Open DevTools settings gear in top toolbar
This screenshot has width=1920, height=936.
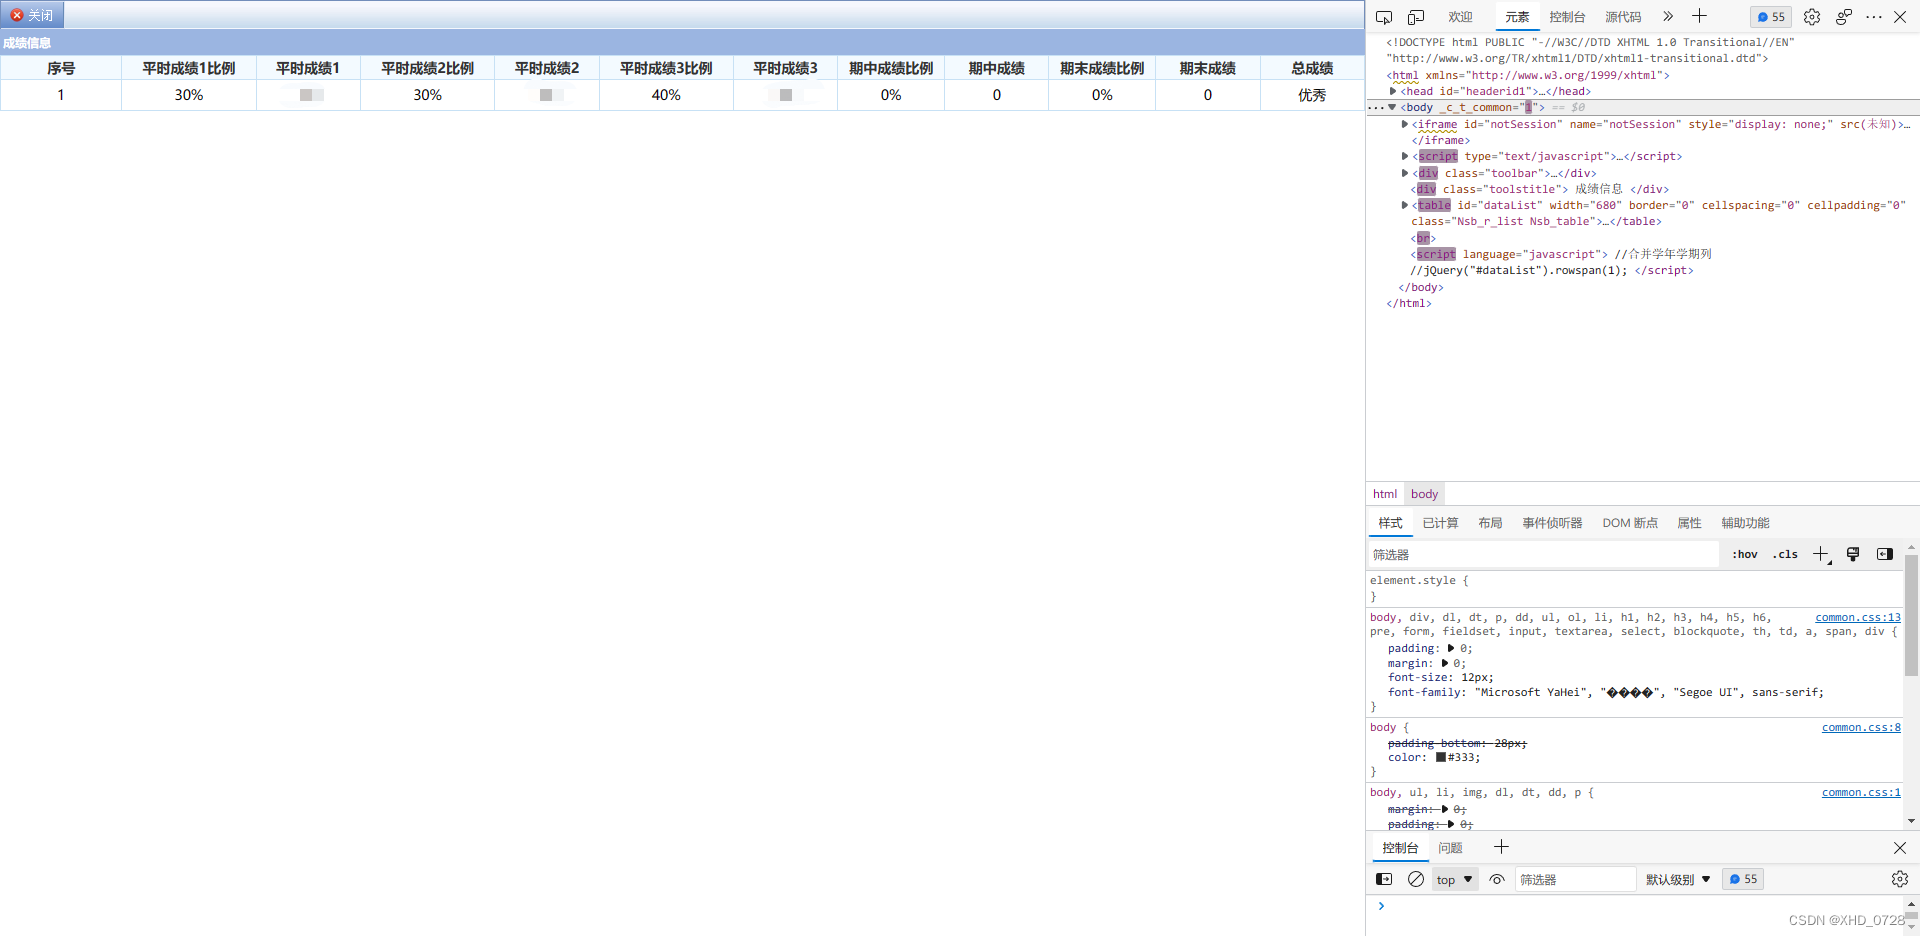pos(1812,17)
